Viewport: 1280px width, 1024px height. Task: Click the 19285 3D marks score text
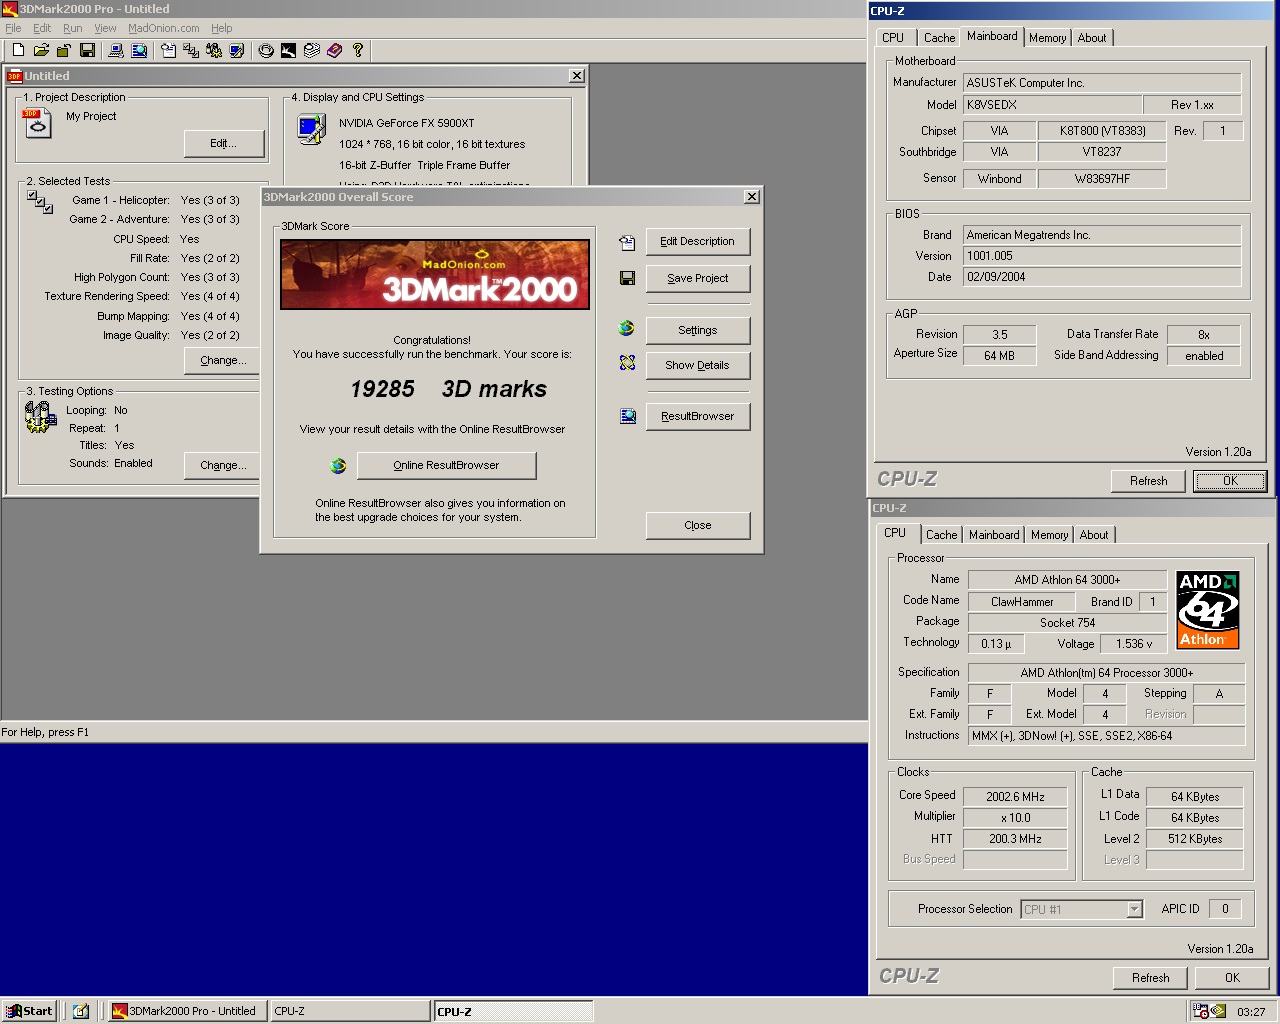click(448, 389)
